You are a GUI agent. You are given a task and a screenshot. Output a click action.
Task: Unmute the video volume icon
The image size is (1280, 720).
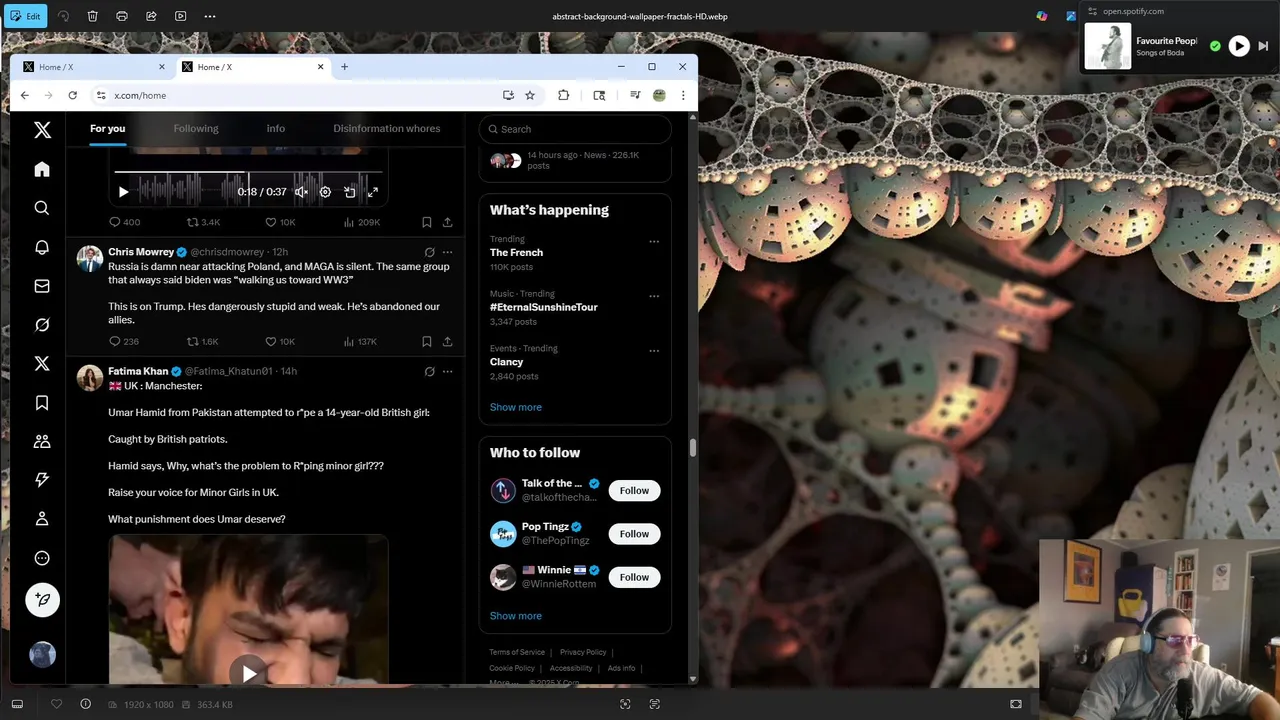[x=301, y=192]
